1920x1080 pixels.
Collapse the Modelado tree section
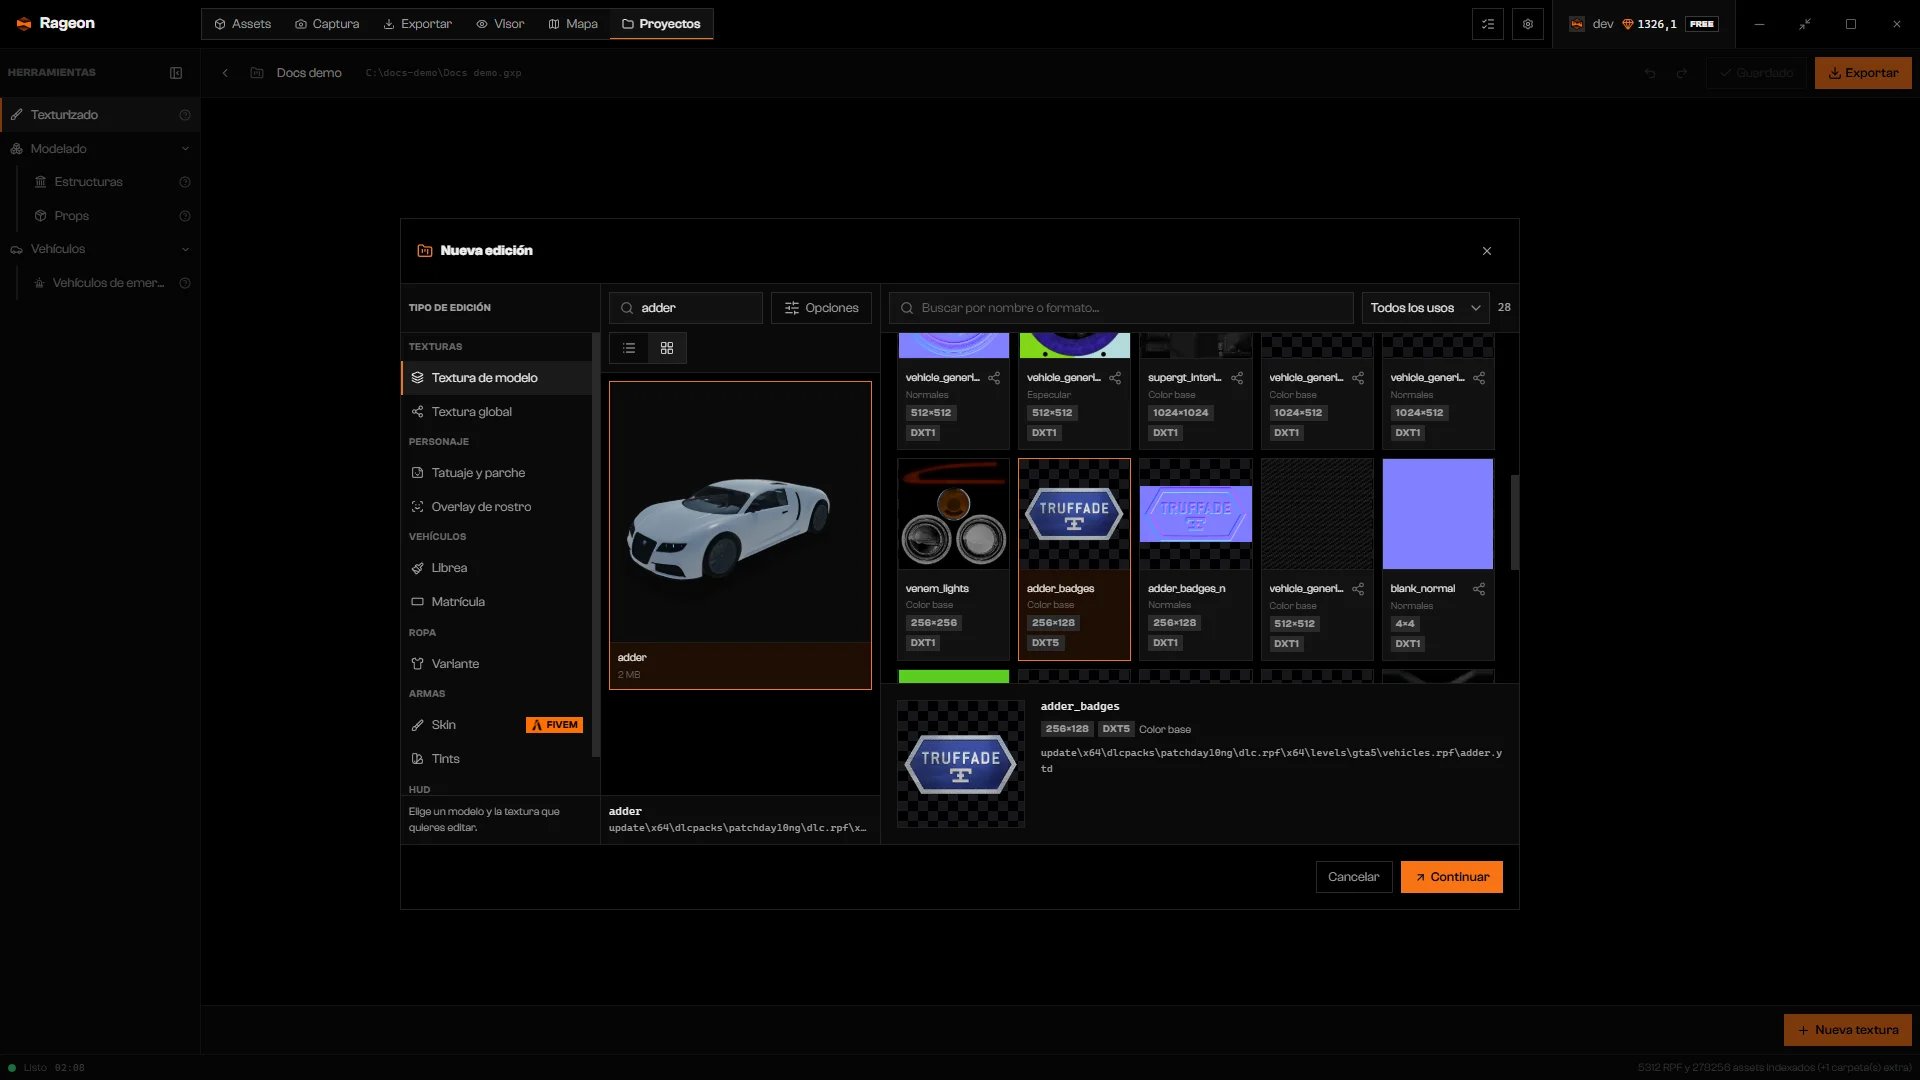(185, 149)
